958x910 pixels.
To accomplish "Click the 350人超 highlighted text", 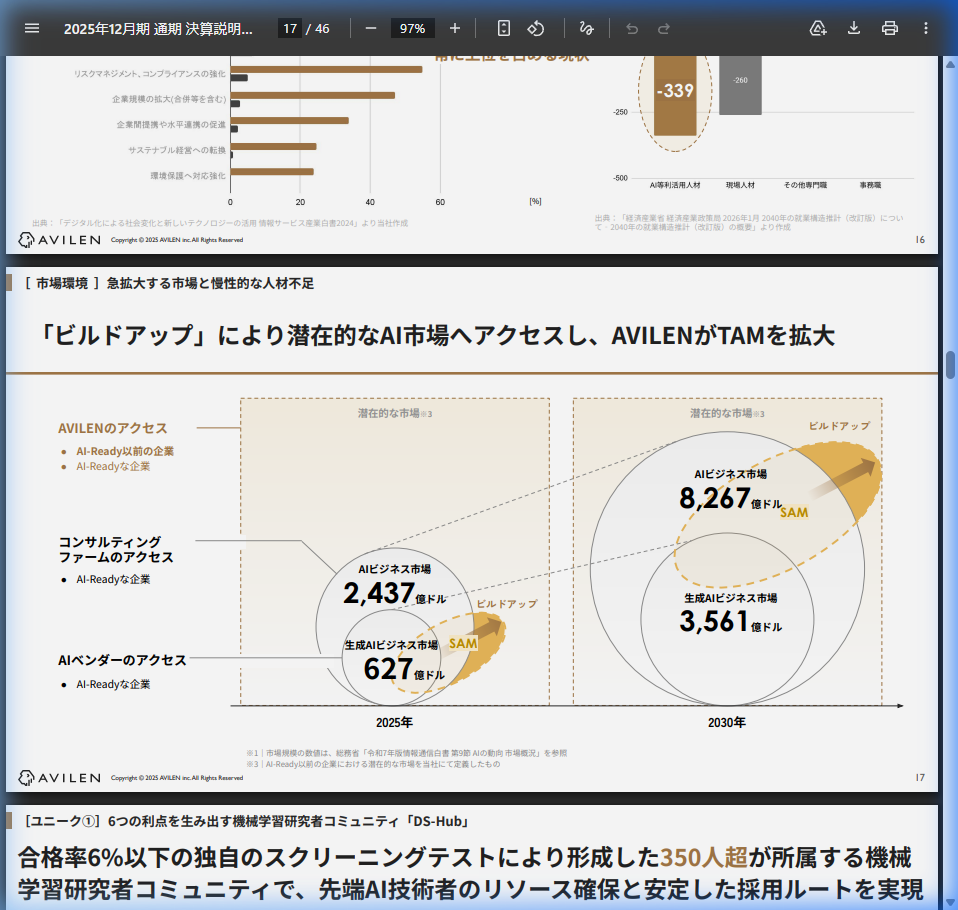I will point(704,857).
